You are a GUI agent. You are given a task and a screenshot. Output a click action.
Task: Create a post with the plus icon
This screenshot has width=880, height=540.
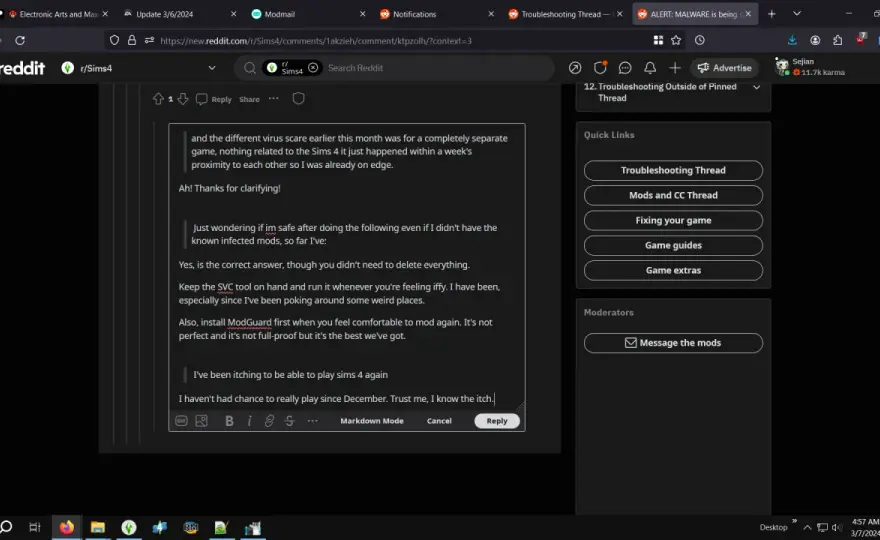click(x=675, y=68)
